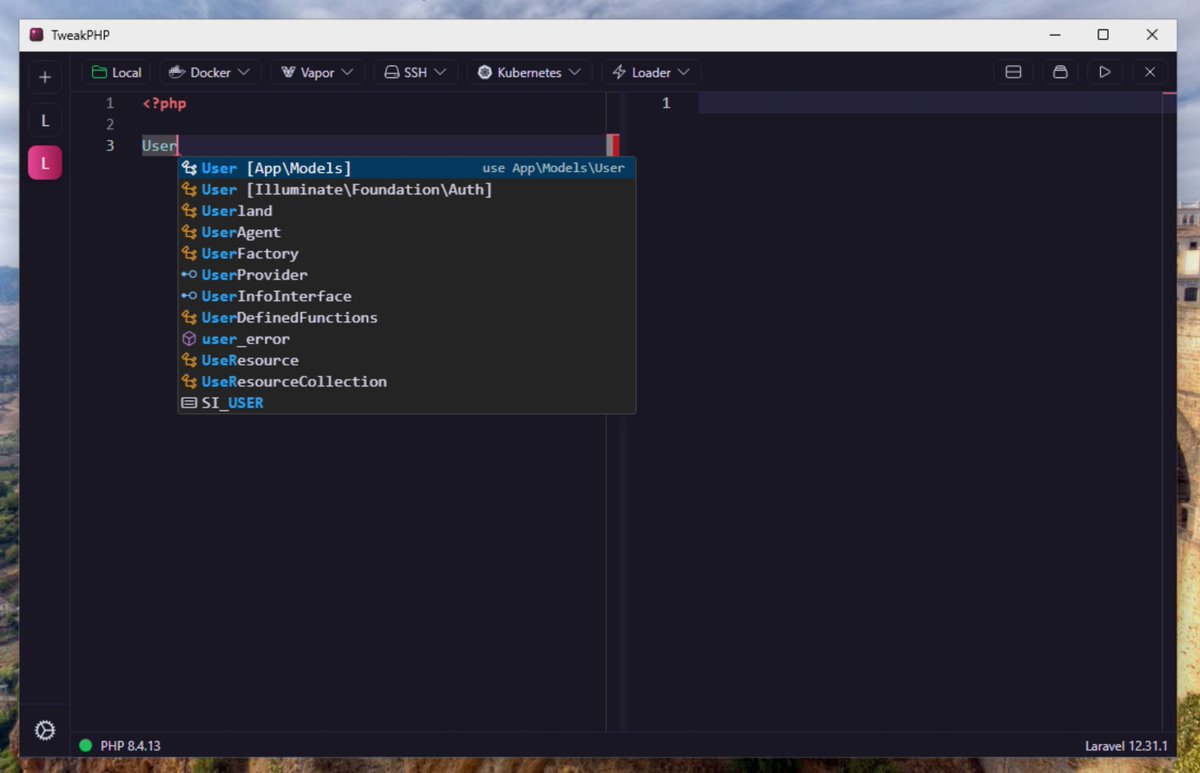
Task: Expand the SSH dropdown menu
Action: pyautogui.click(x=440, y=72)
